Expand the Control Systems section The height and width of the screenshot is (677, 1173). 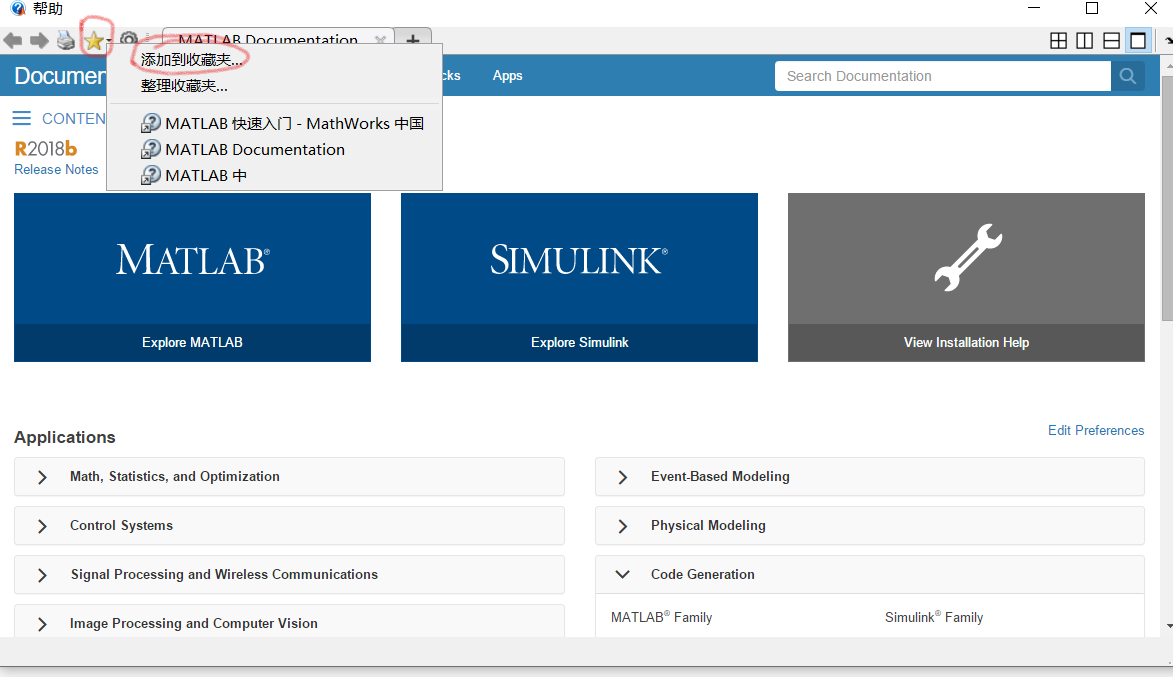click(x=289, y=526)
